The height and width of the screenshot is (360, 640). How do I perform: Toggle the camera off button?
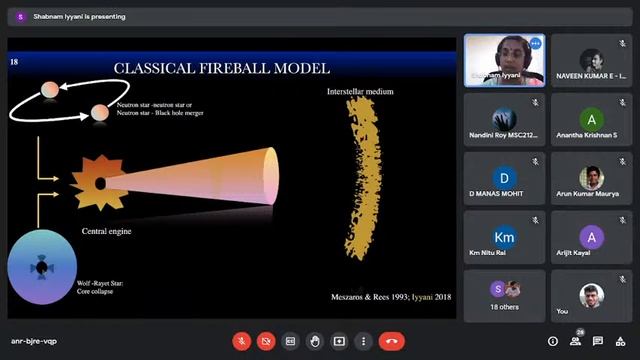pos(266,341)
